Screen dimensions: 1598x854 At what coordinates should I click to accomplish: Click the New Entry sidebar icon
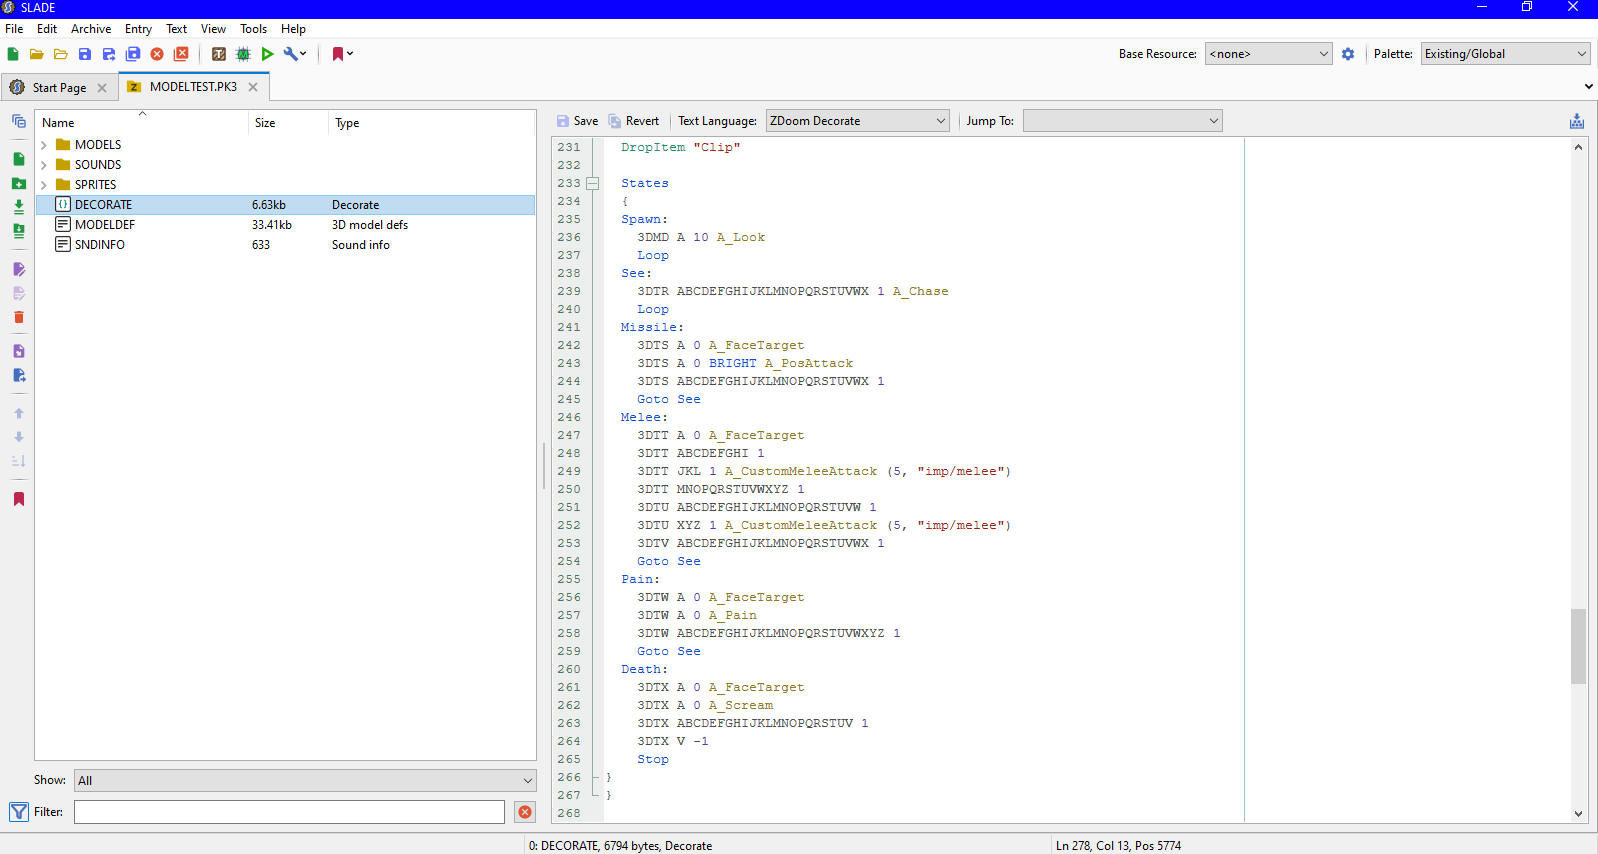[x=18, y=159]
